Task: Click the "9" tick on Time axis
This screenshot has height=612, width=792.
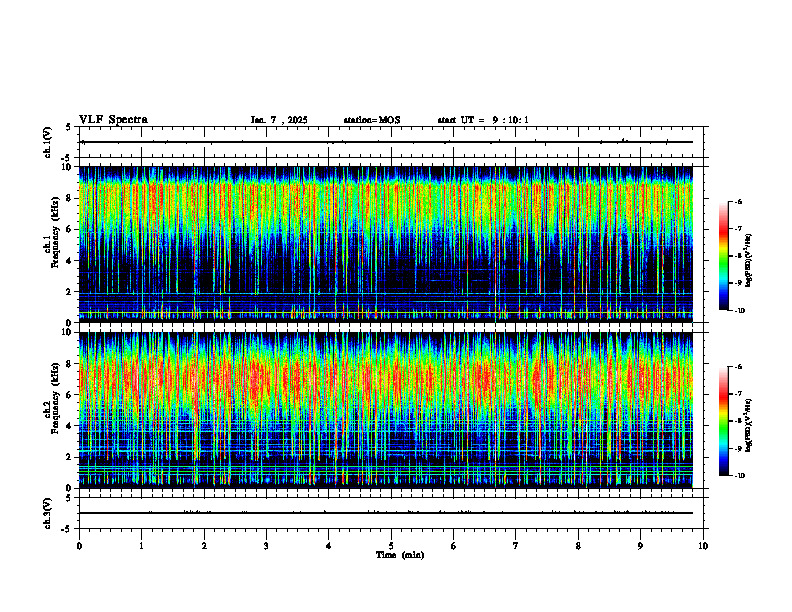Action: (x=640, y=546)
